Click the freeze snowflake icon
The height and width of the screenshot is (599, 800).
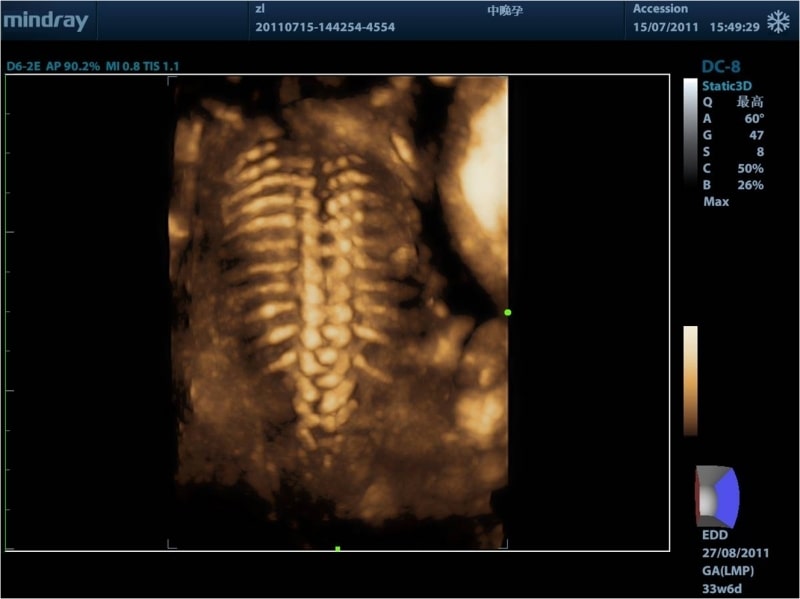(x=778, y=22)
